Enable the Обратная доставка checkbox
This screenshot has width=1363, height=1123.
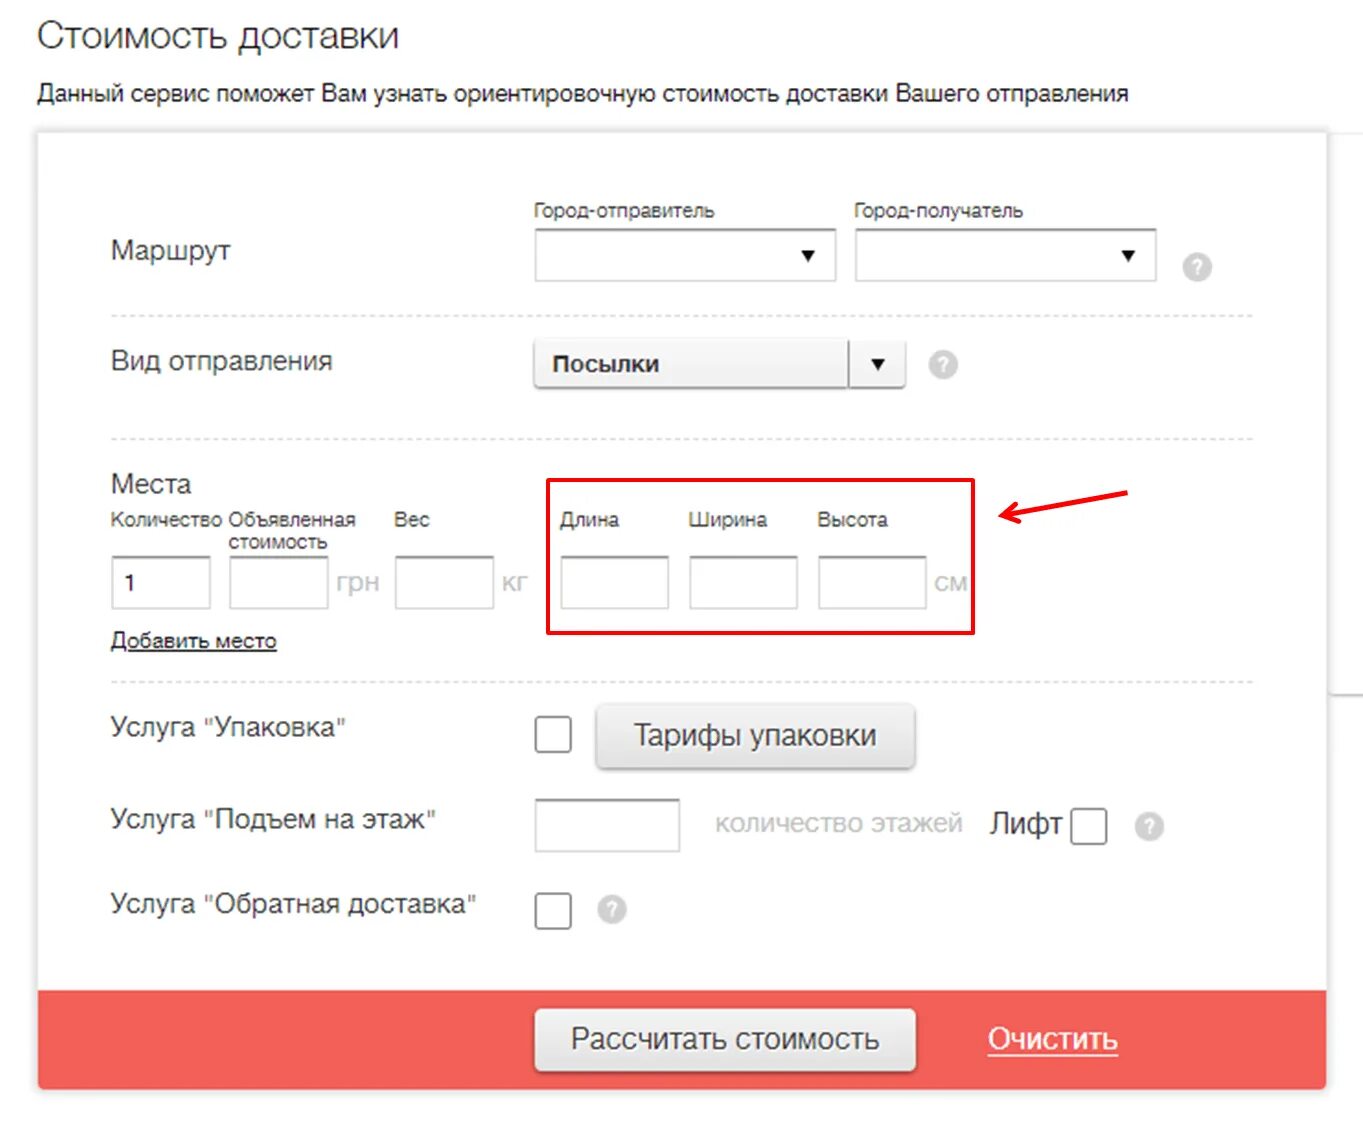(x=553, y=910)
